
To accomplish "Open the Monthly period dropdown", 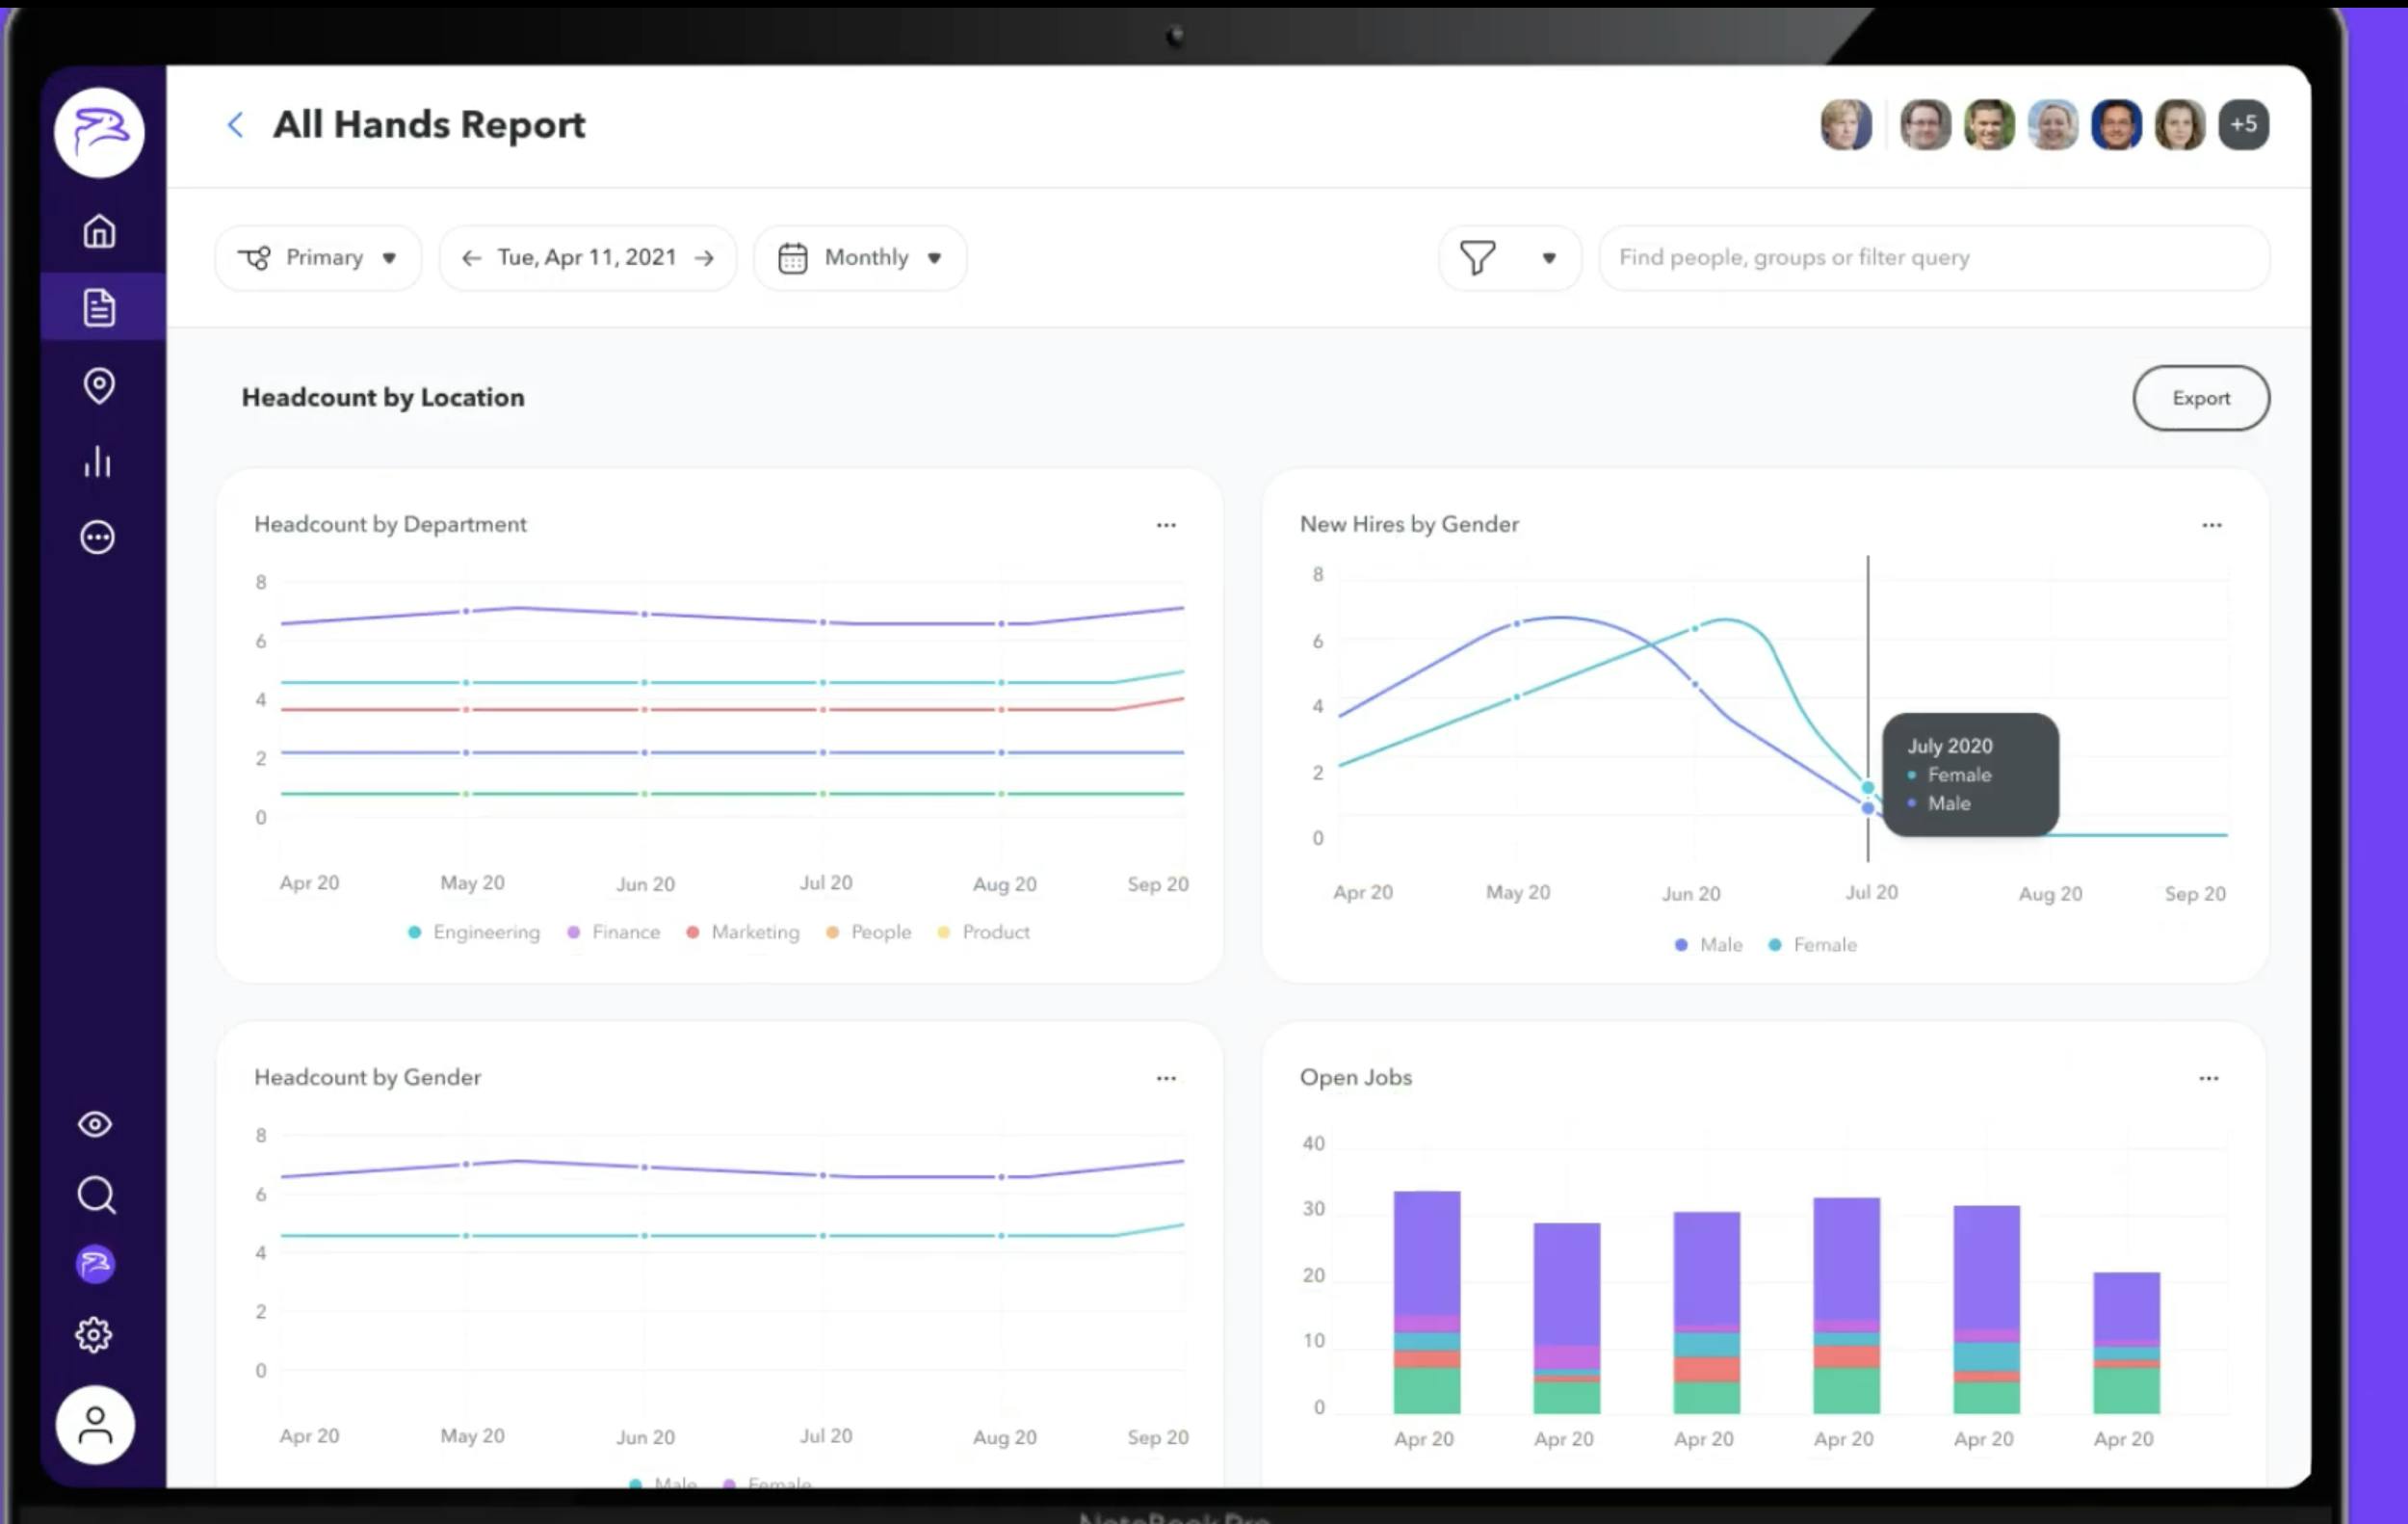I will click(x=860, y=258).
